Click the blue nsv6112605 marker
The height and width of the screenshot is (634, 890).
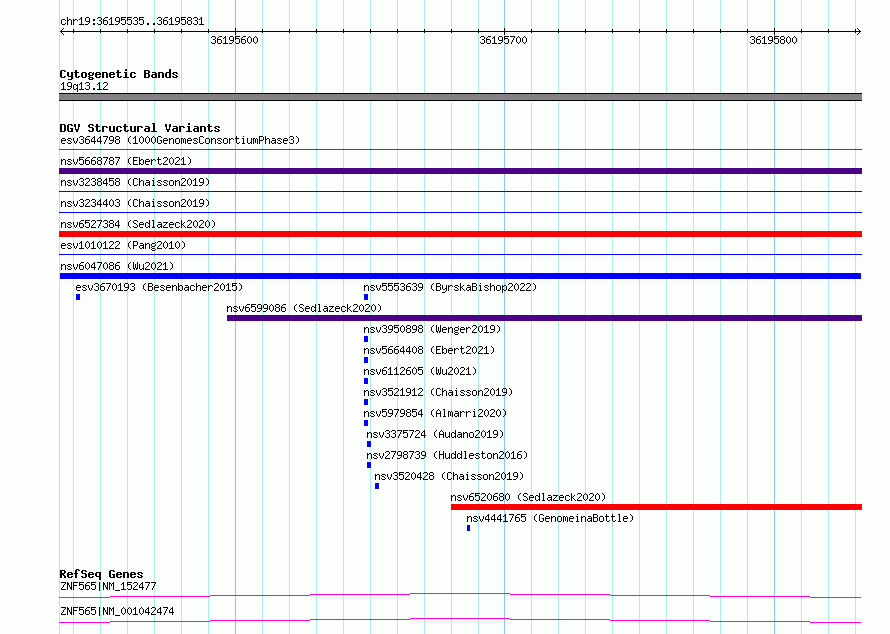point(366,381)
